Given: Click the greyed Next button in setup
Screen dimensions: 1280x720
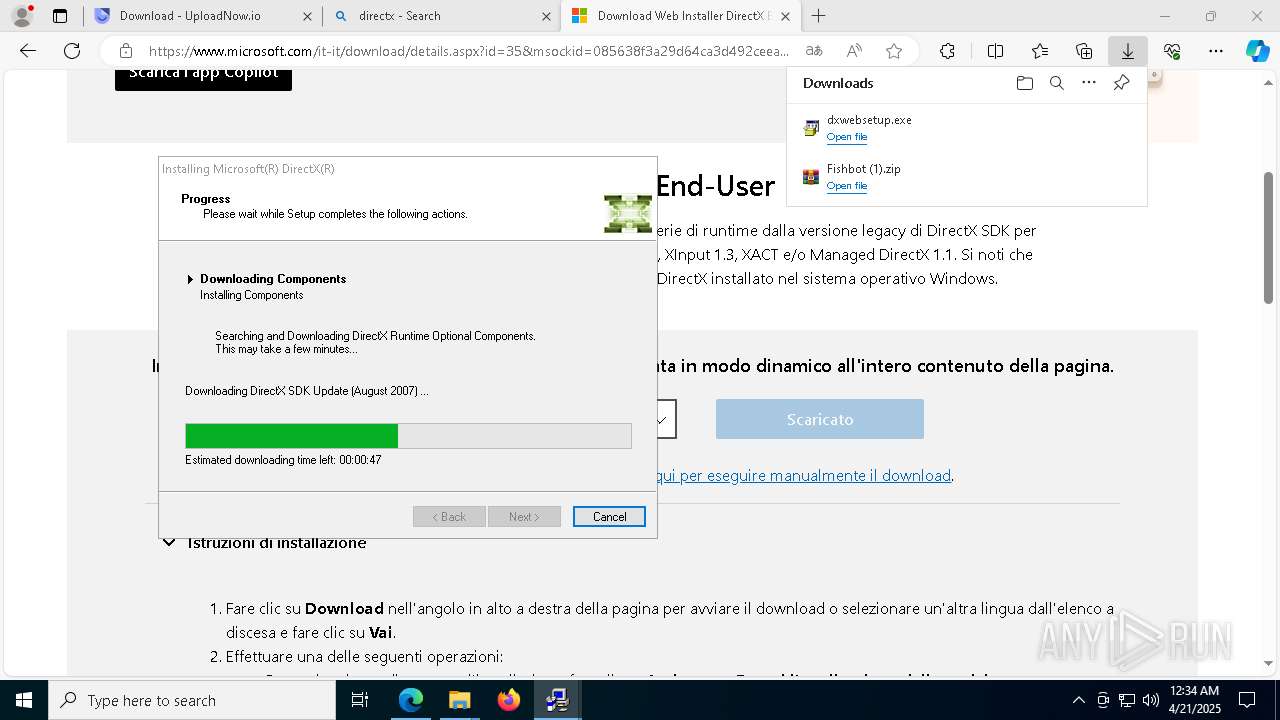Looking at the screenshot, I should pos(524,517).
